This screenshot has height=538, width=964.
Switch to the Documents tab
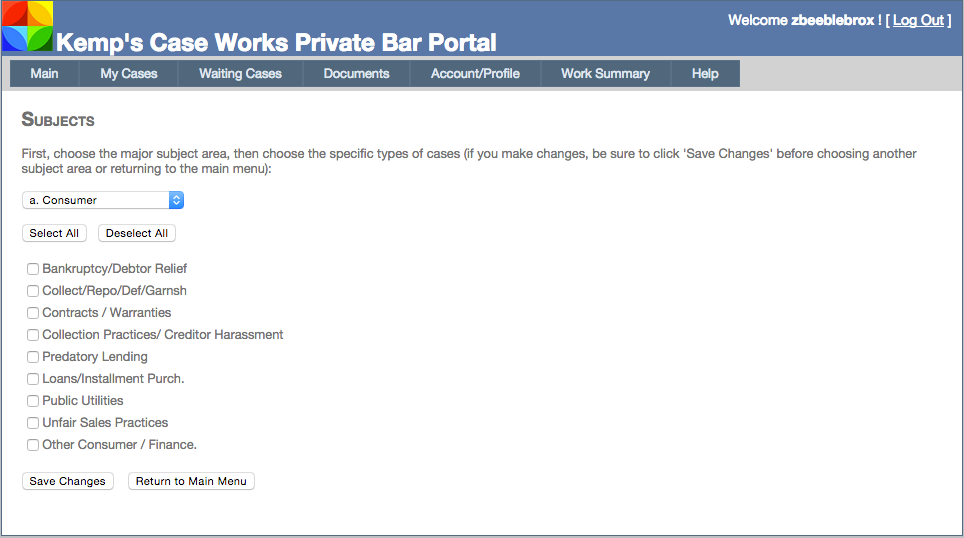[356, 73]
